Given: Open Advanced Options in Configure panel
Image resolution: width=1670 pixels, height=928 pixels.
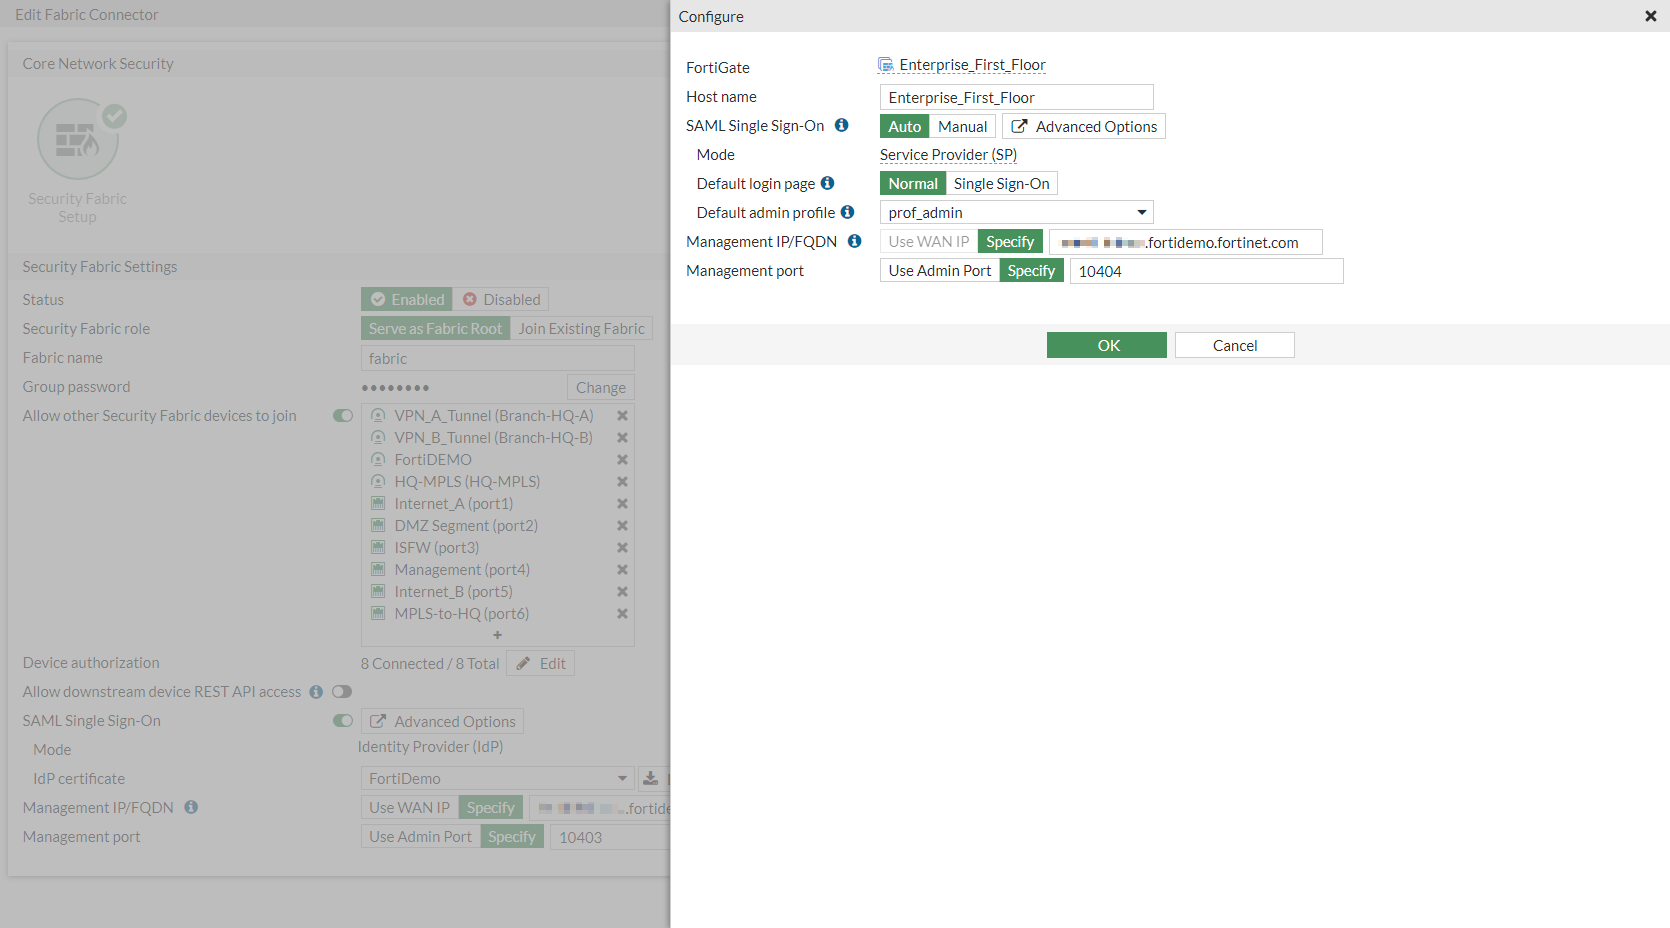Looking at the screenshot, I should 1084,126.
